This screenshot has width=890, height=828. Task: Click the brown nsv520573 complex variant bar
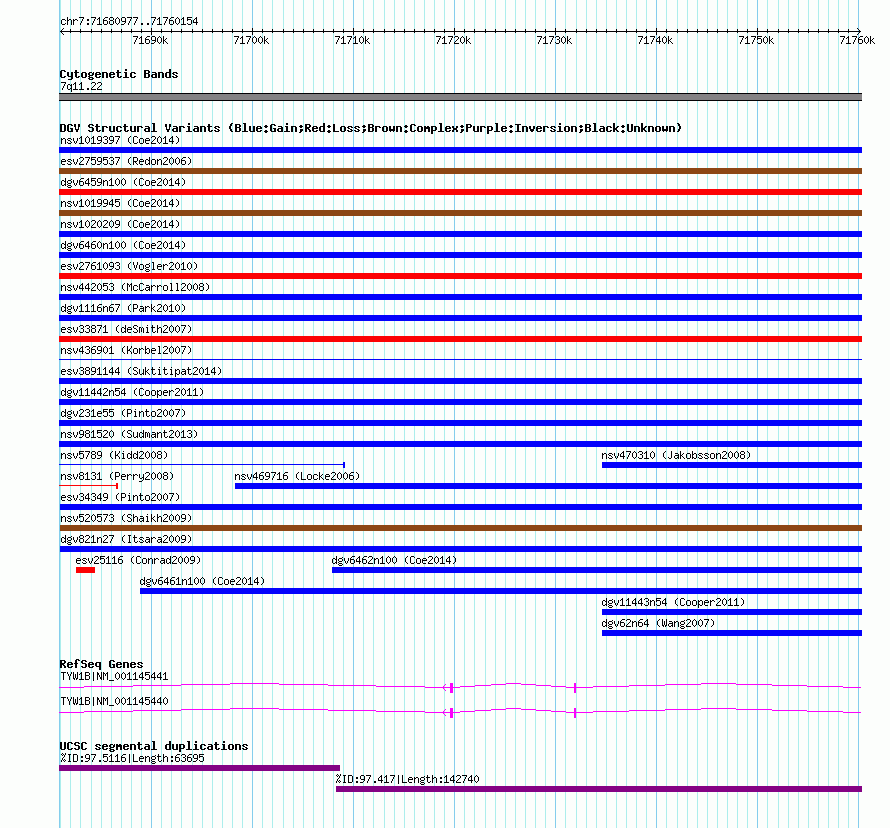(461, 528)
